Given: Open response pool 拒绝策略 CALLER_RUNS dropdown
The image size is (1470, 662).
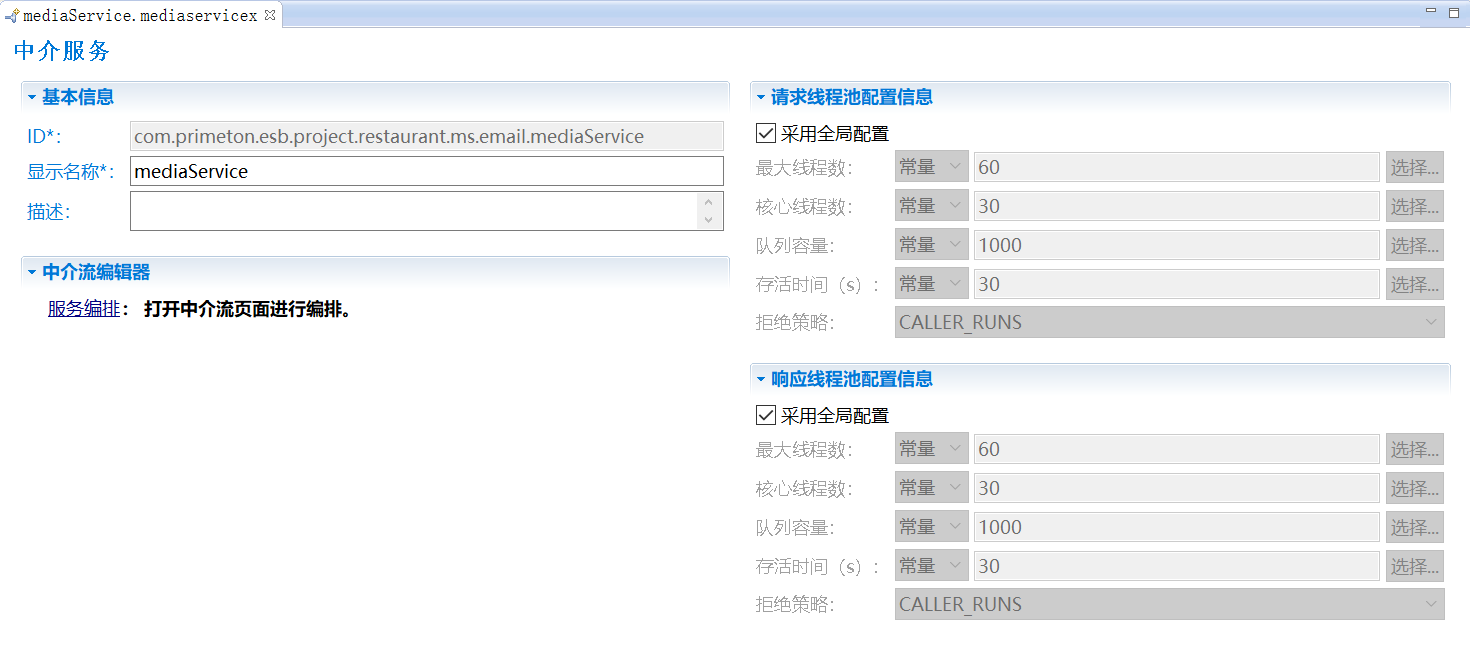Looking at the screenshot, I should (x=1169, y=604).
